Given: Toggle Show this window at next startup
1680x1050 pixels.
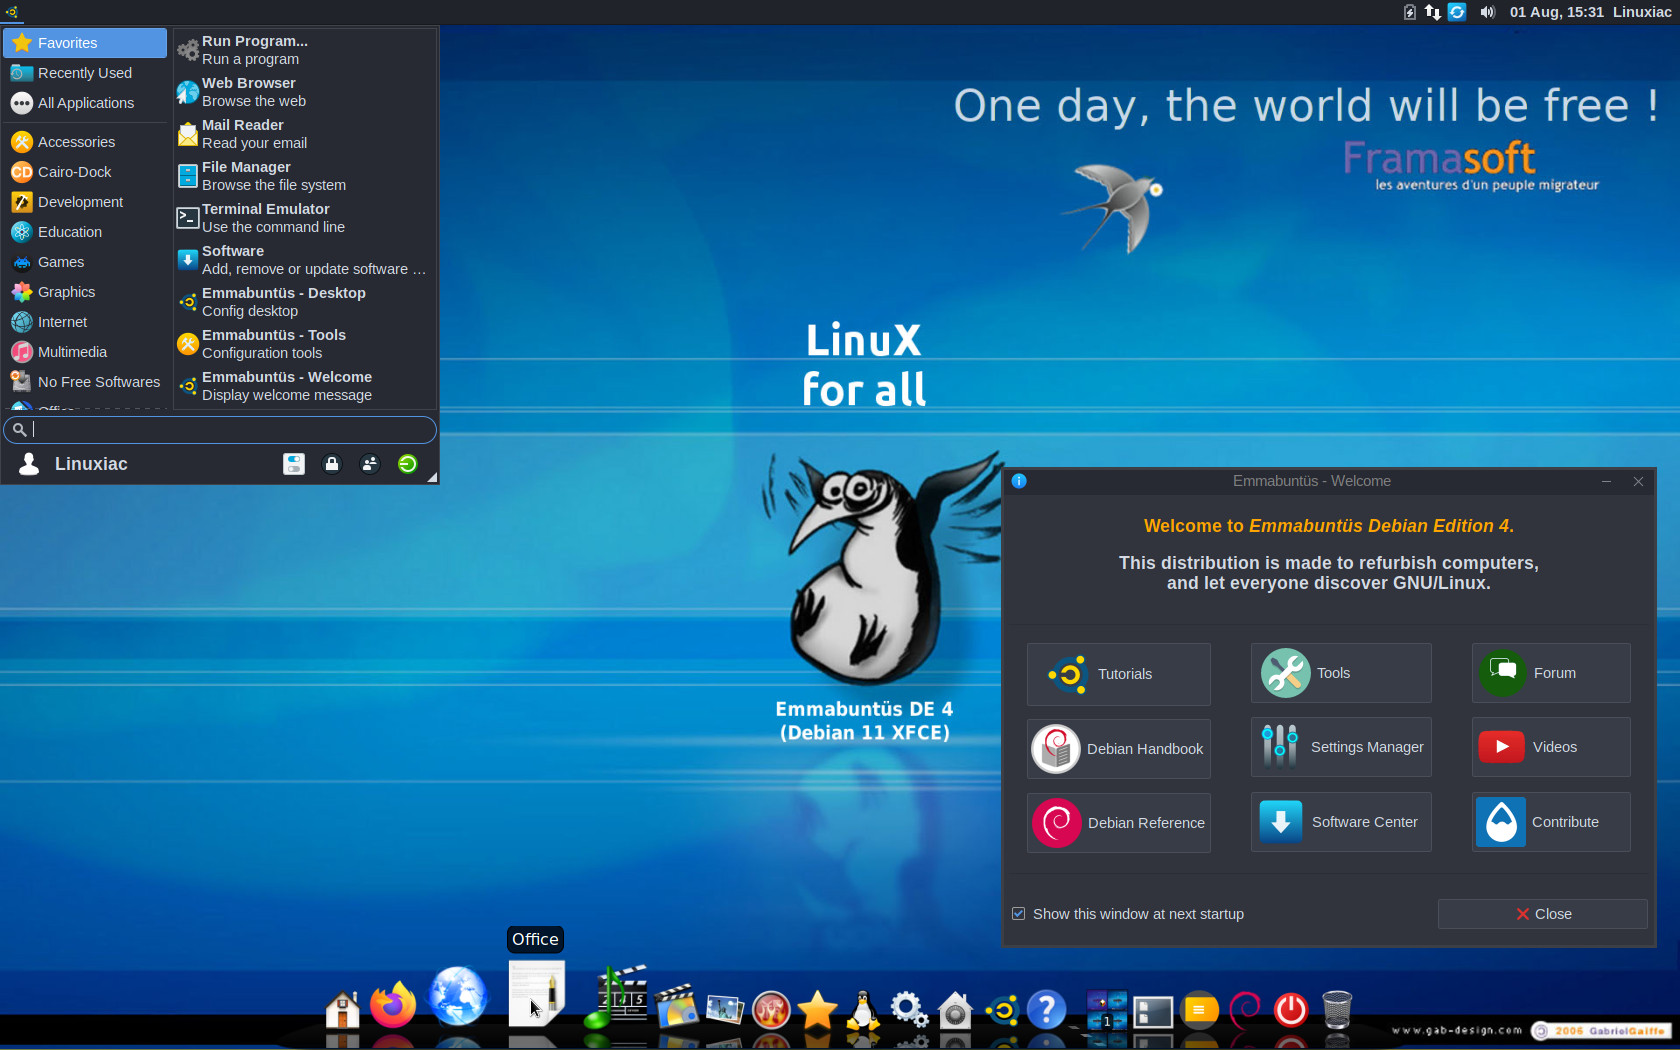Looking at the screenshot, I should point(1019,914).
